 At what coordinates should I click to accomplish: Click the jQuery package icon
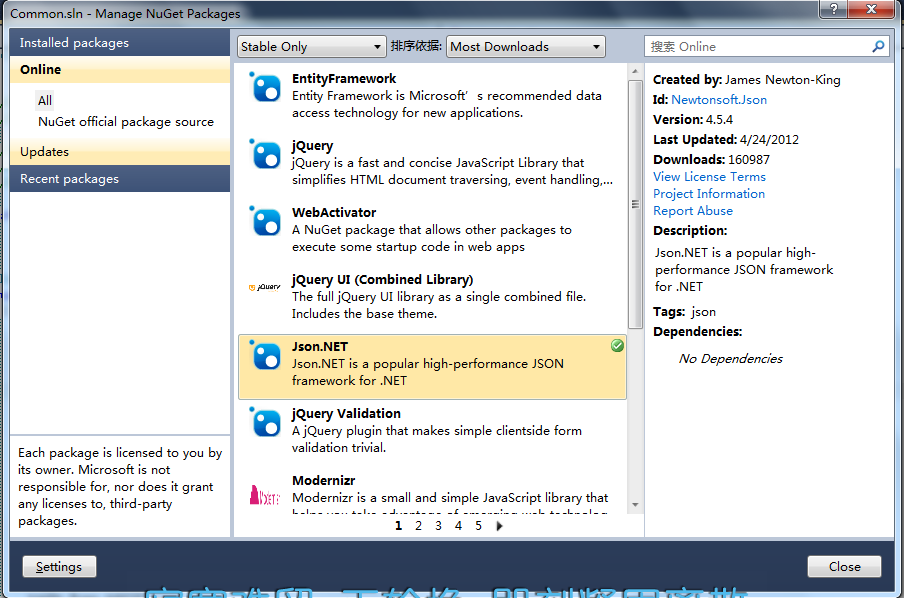(265, 155)
